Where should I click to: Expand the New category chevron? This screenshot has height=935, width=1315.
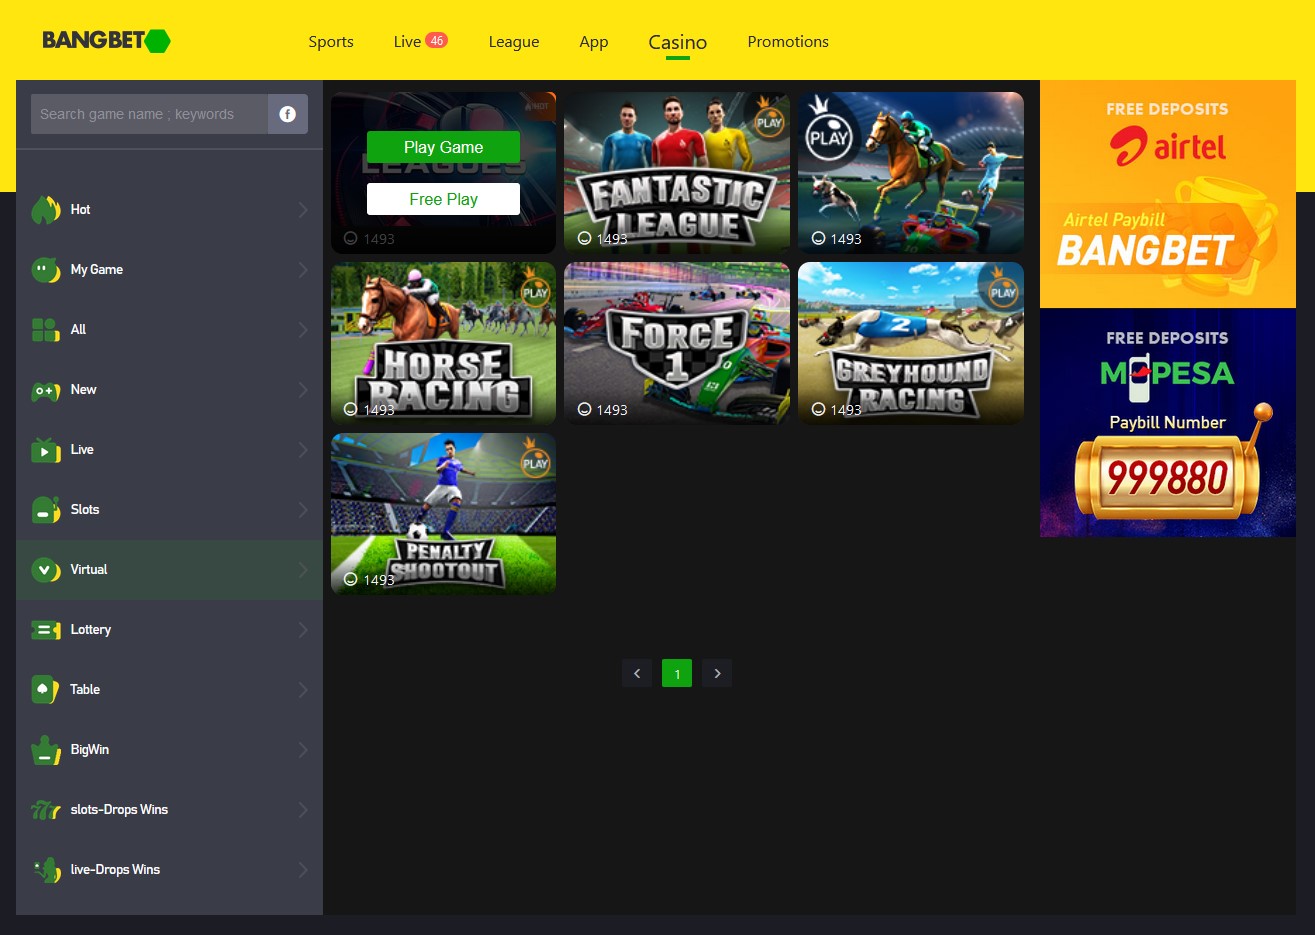click(x=303, y=390)
